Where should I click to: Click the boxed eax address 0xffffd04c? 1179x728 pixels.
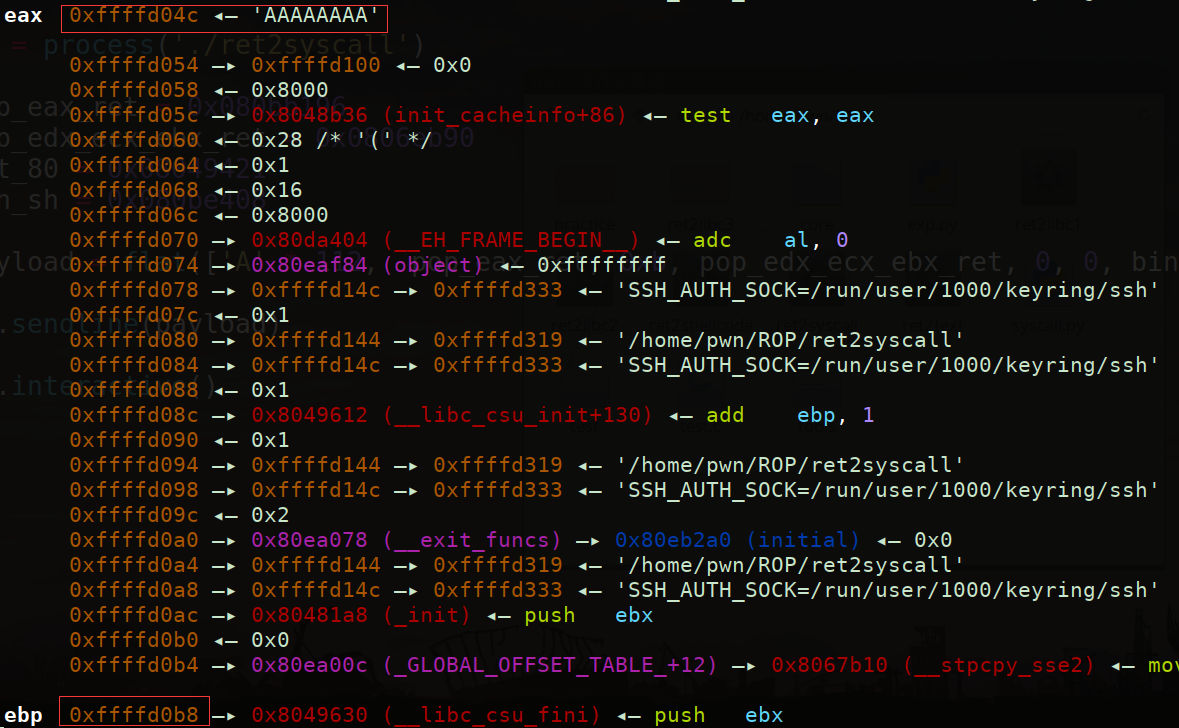click(134, 16)
